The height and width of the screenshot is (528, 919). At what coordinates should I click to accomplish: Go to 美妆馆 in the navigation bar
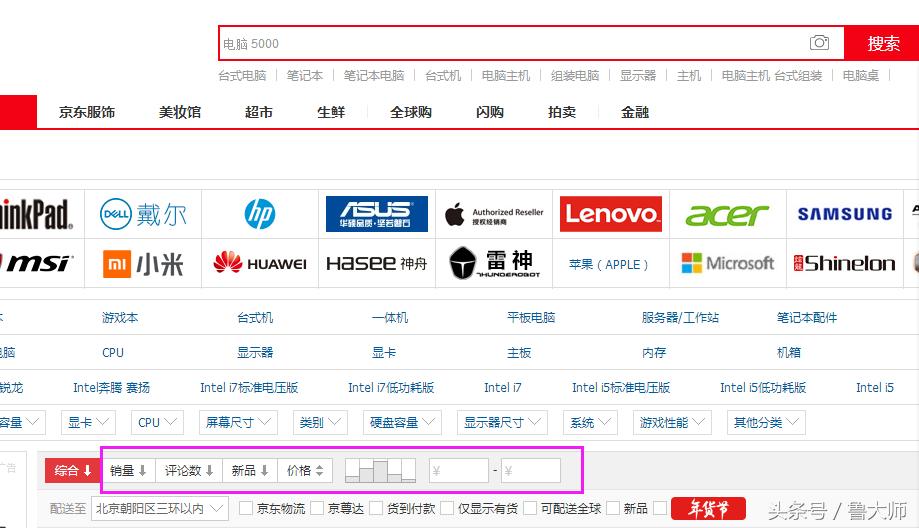point(179,112)
